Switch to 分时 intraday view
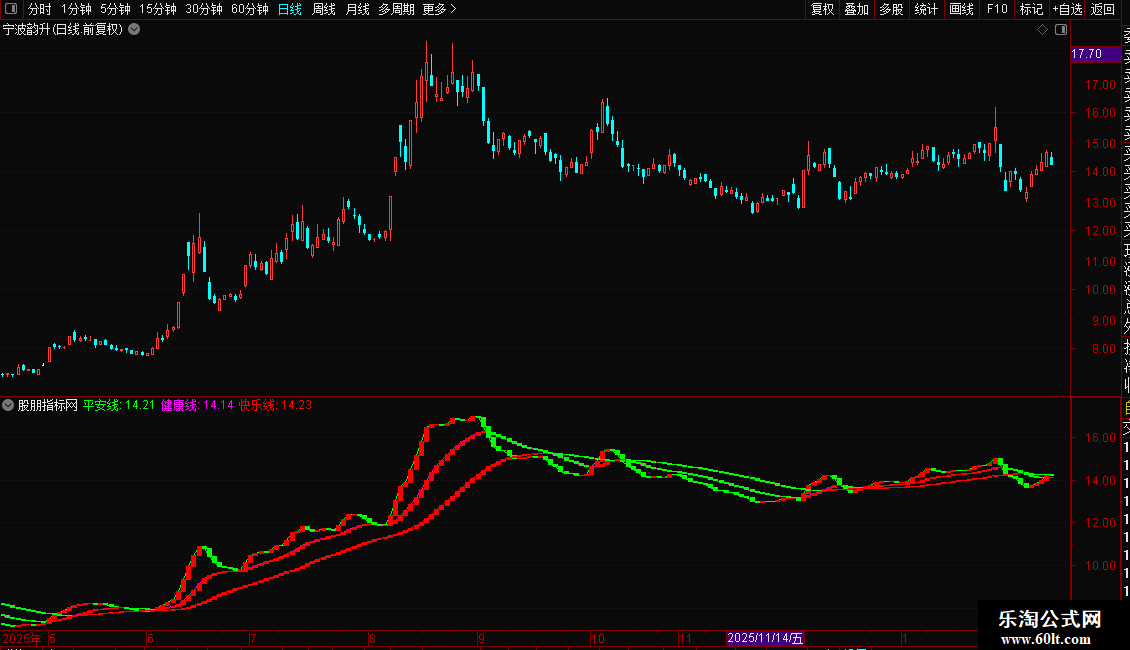This screenshot has height=650, width=1130. click(x=40, y=9)
